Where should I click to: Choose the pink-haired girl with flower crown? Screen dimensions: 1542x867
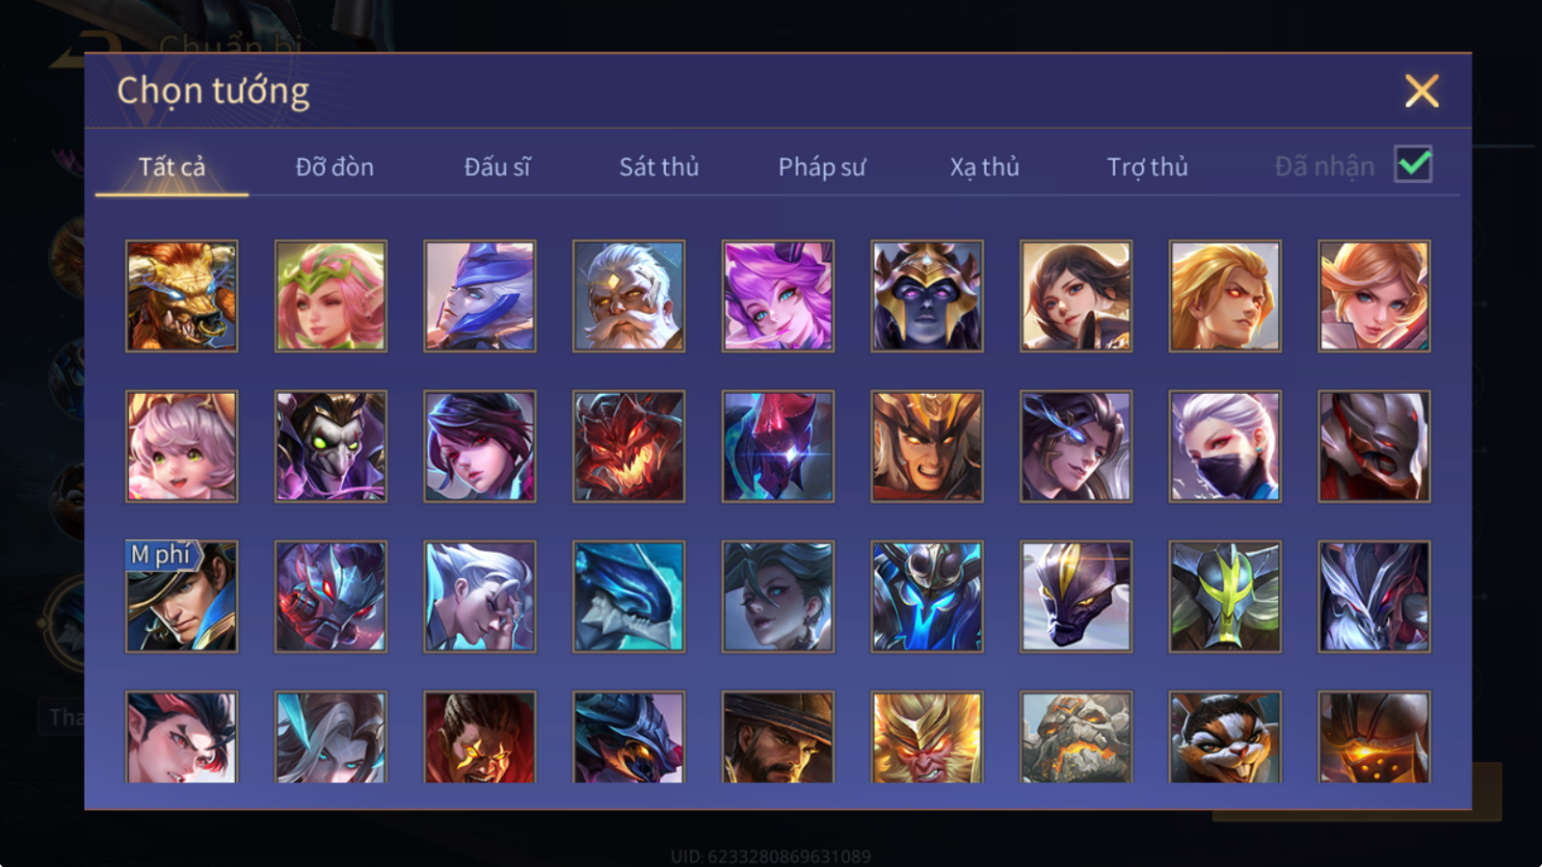point(331,296)
